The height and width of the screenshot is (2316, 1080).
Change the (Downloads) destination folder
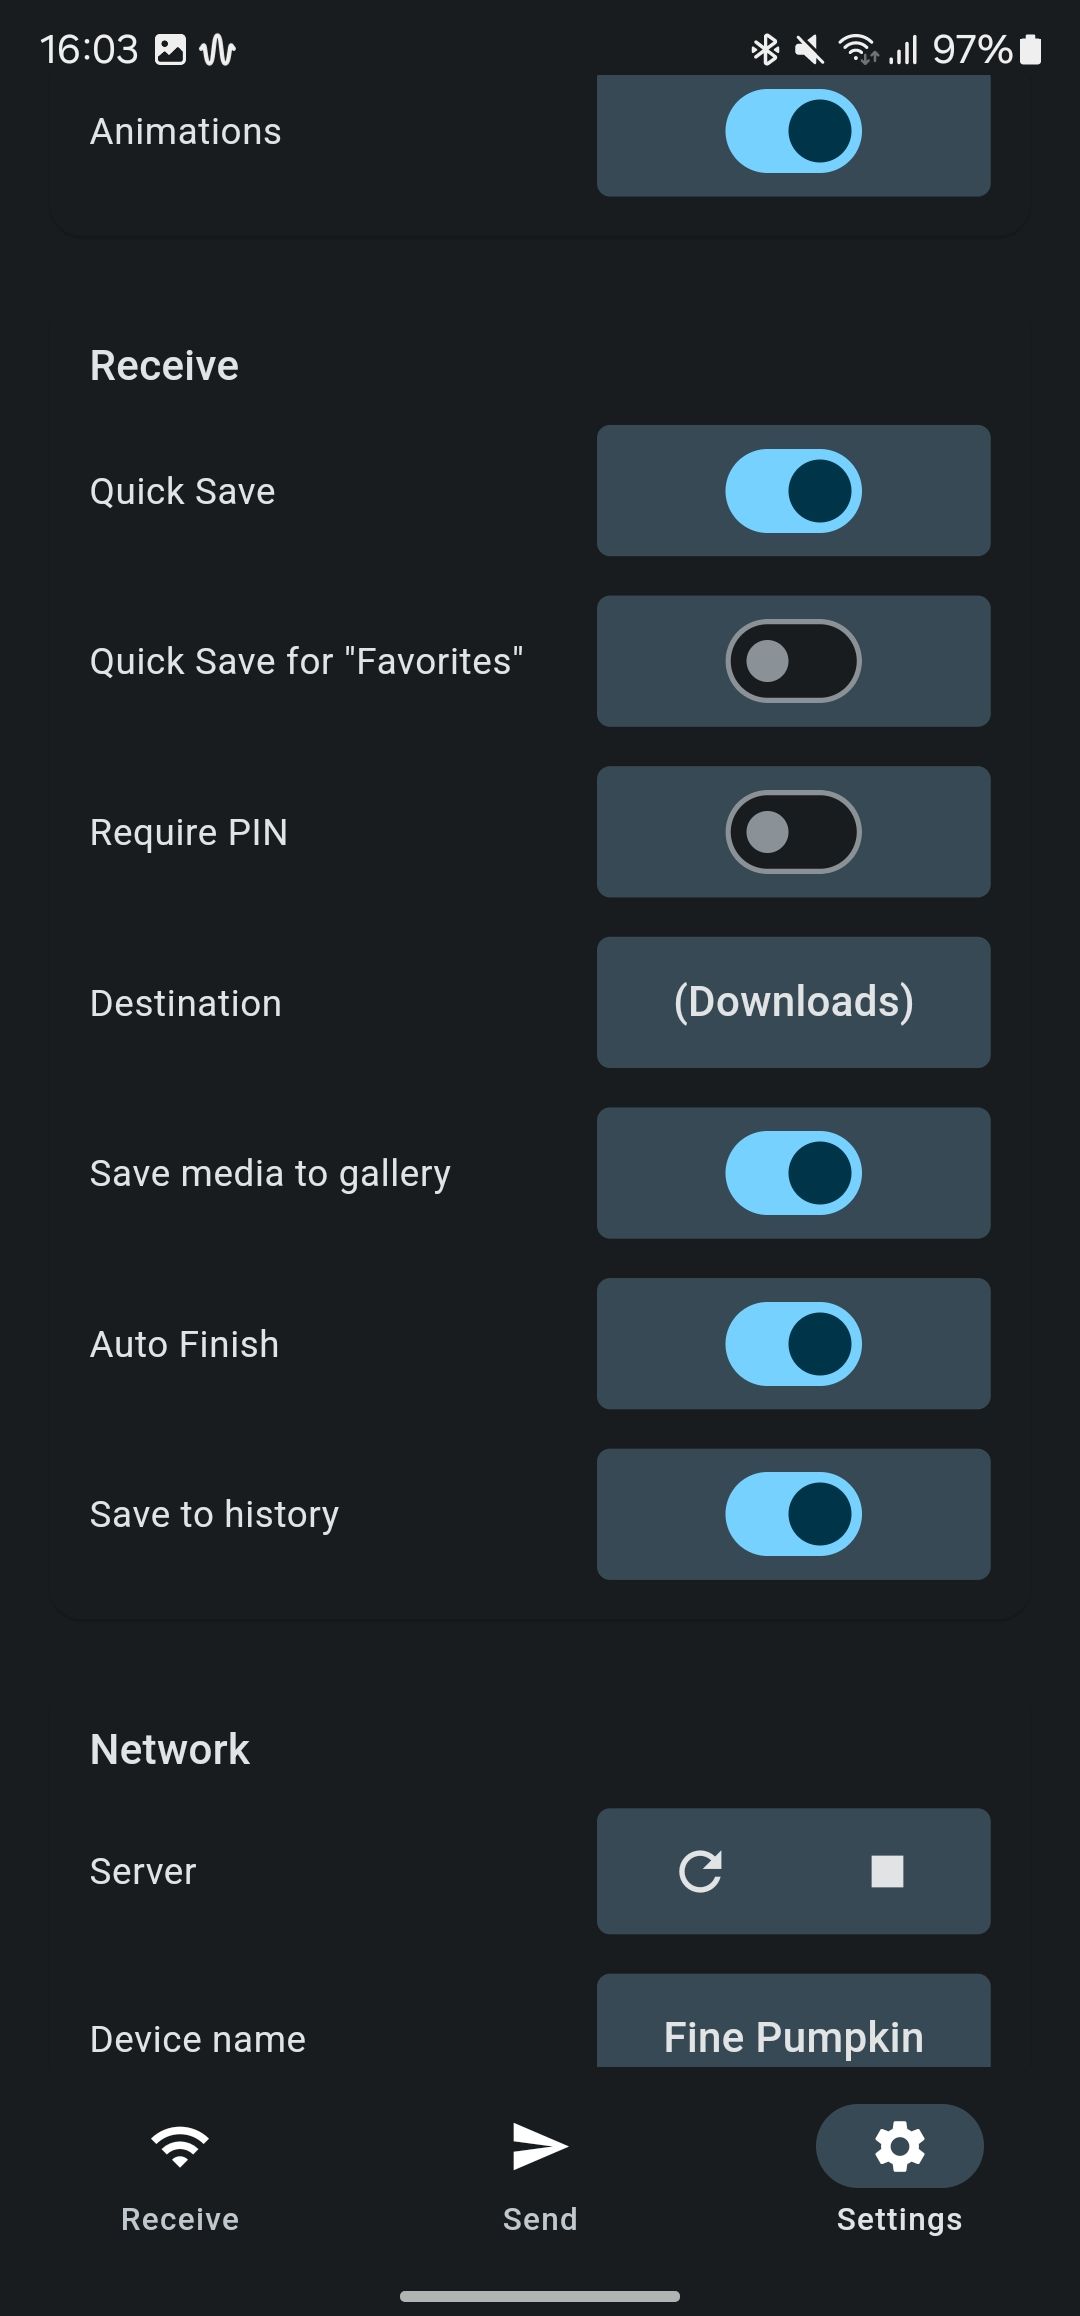tap(794, 1002)
